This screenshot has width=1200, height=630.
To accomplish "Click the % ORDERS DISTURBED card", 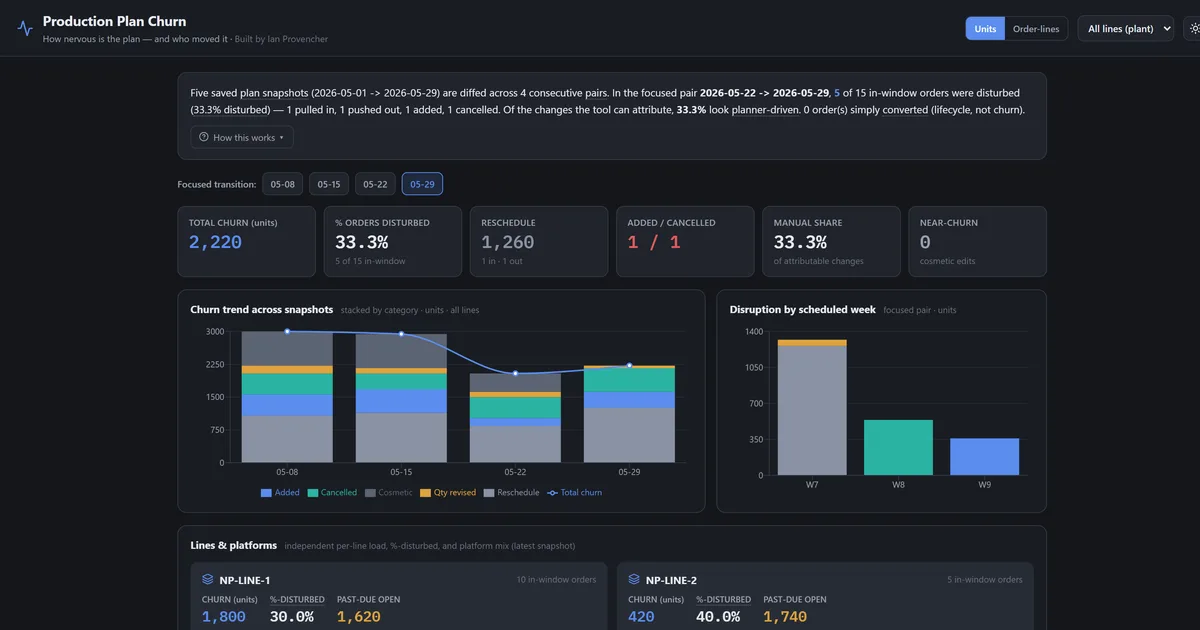I will click(x=392, y=241).
